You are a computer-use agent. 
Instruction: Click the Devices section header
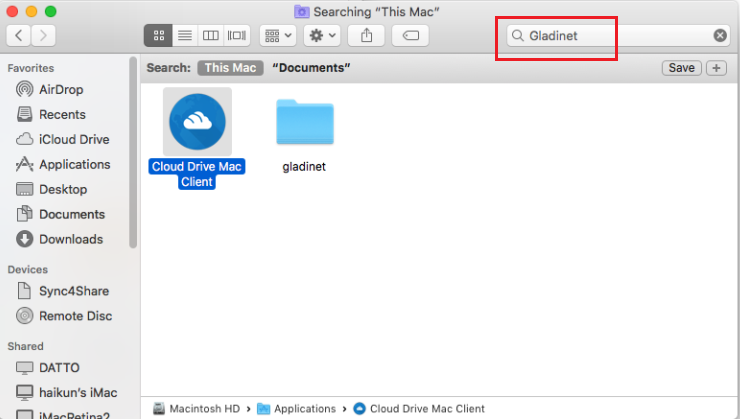(x=27, y=269)
